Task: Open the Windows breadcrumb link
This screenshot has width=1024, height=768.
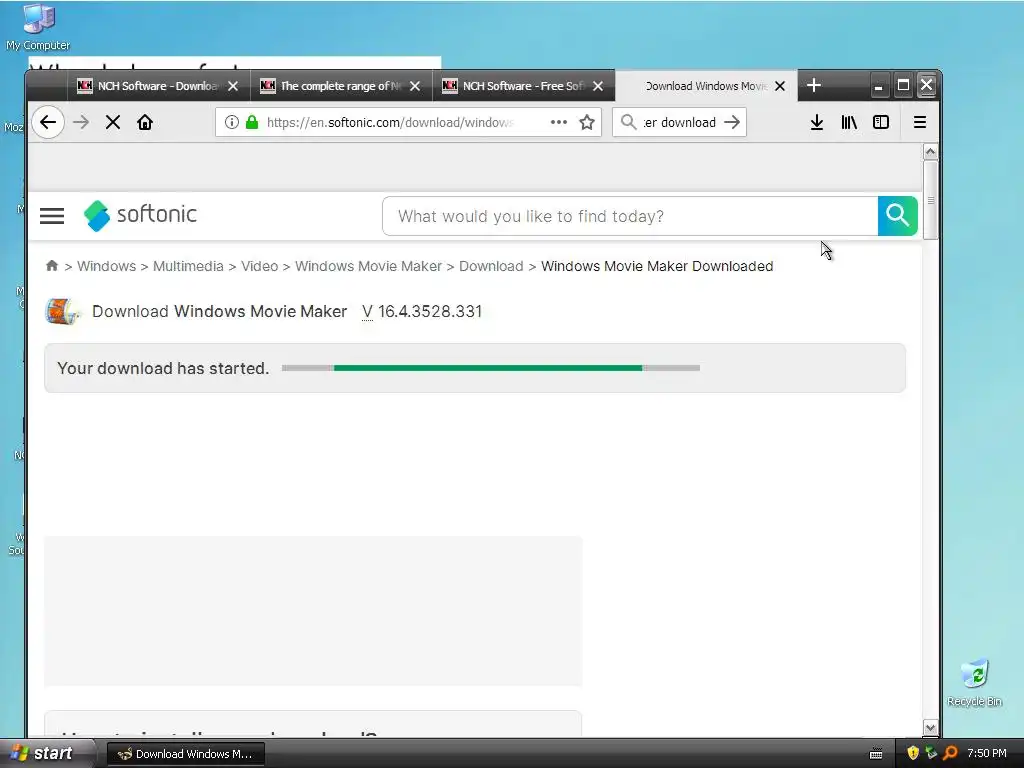Action: point(106,266)
